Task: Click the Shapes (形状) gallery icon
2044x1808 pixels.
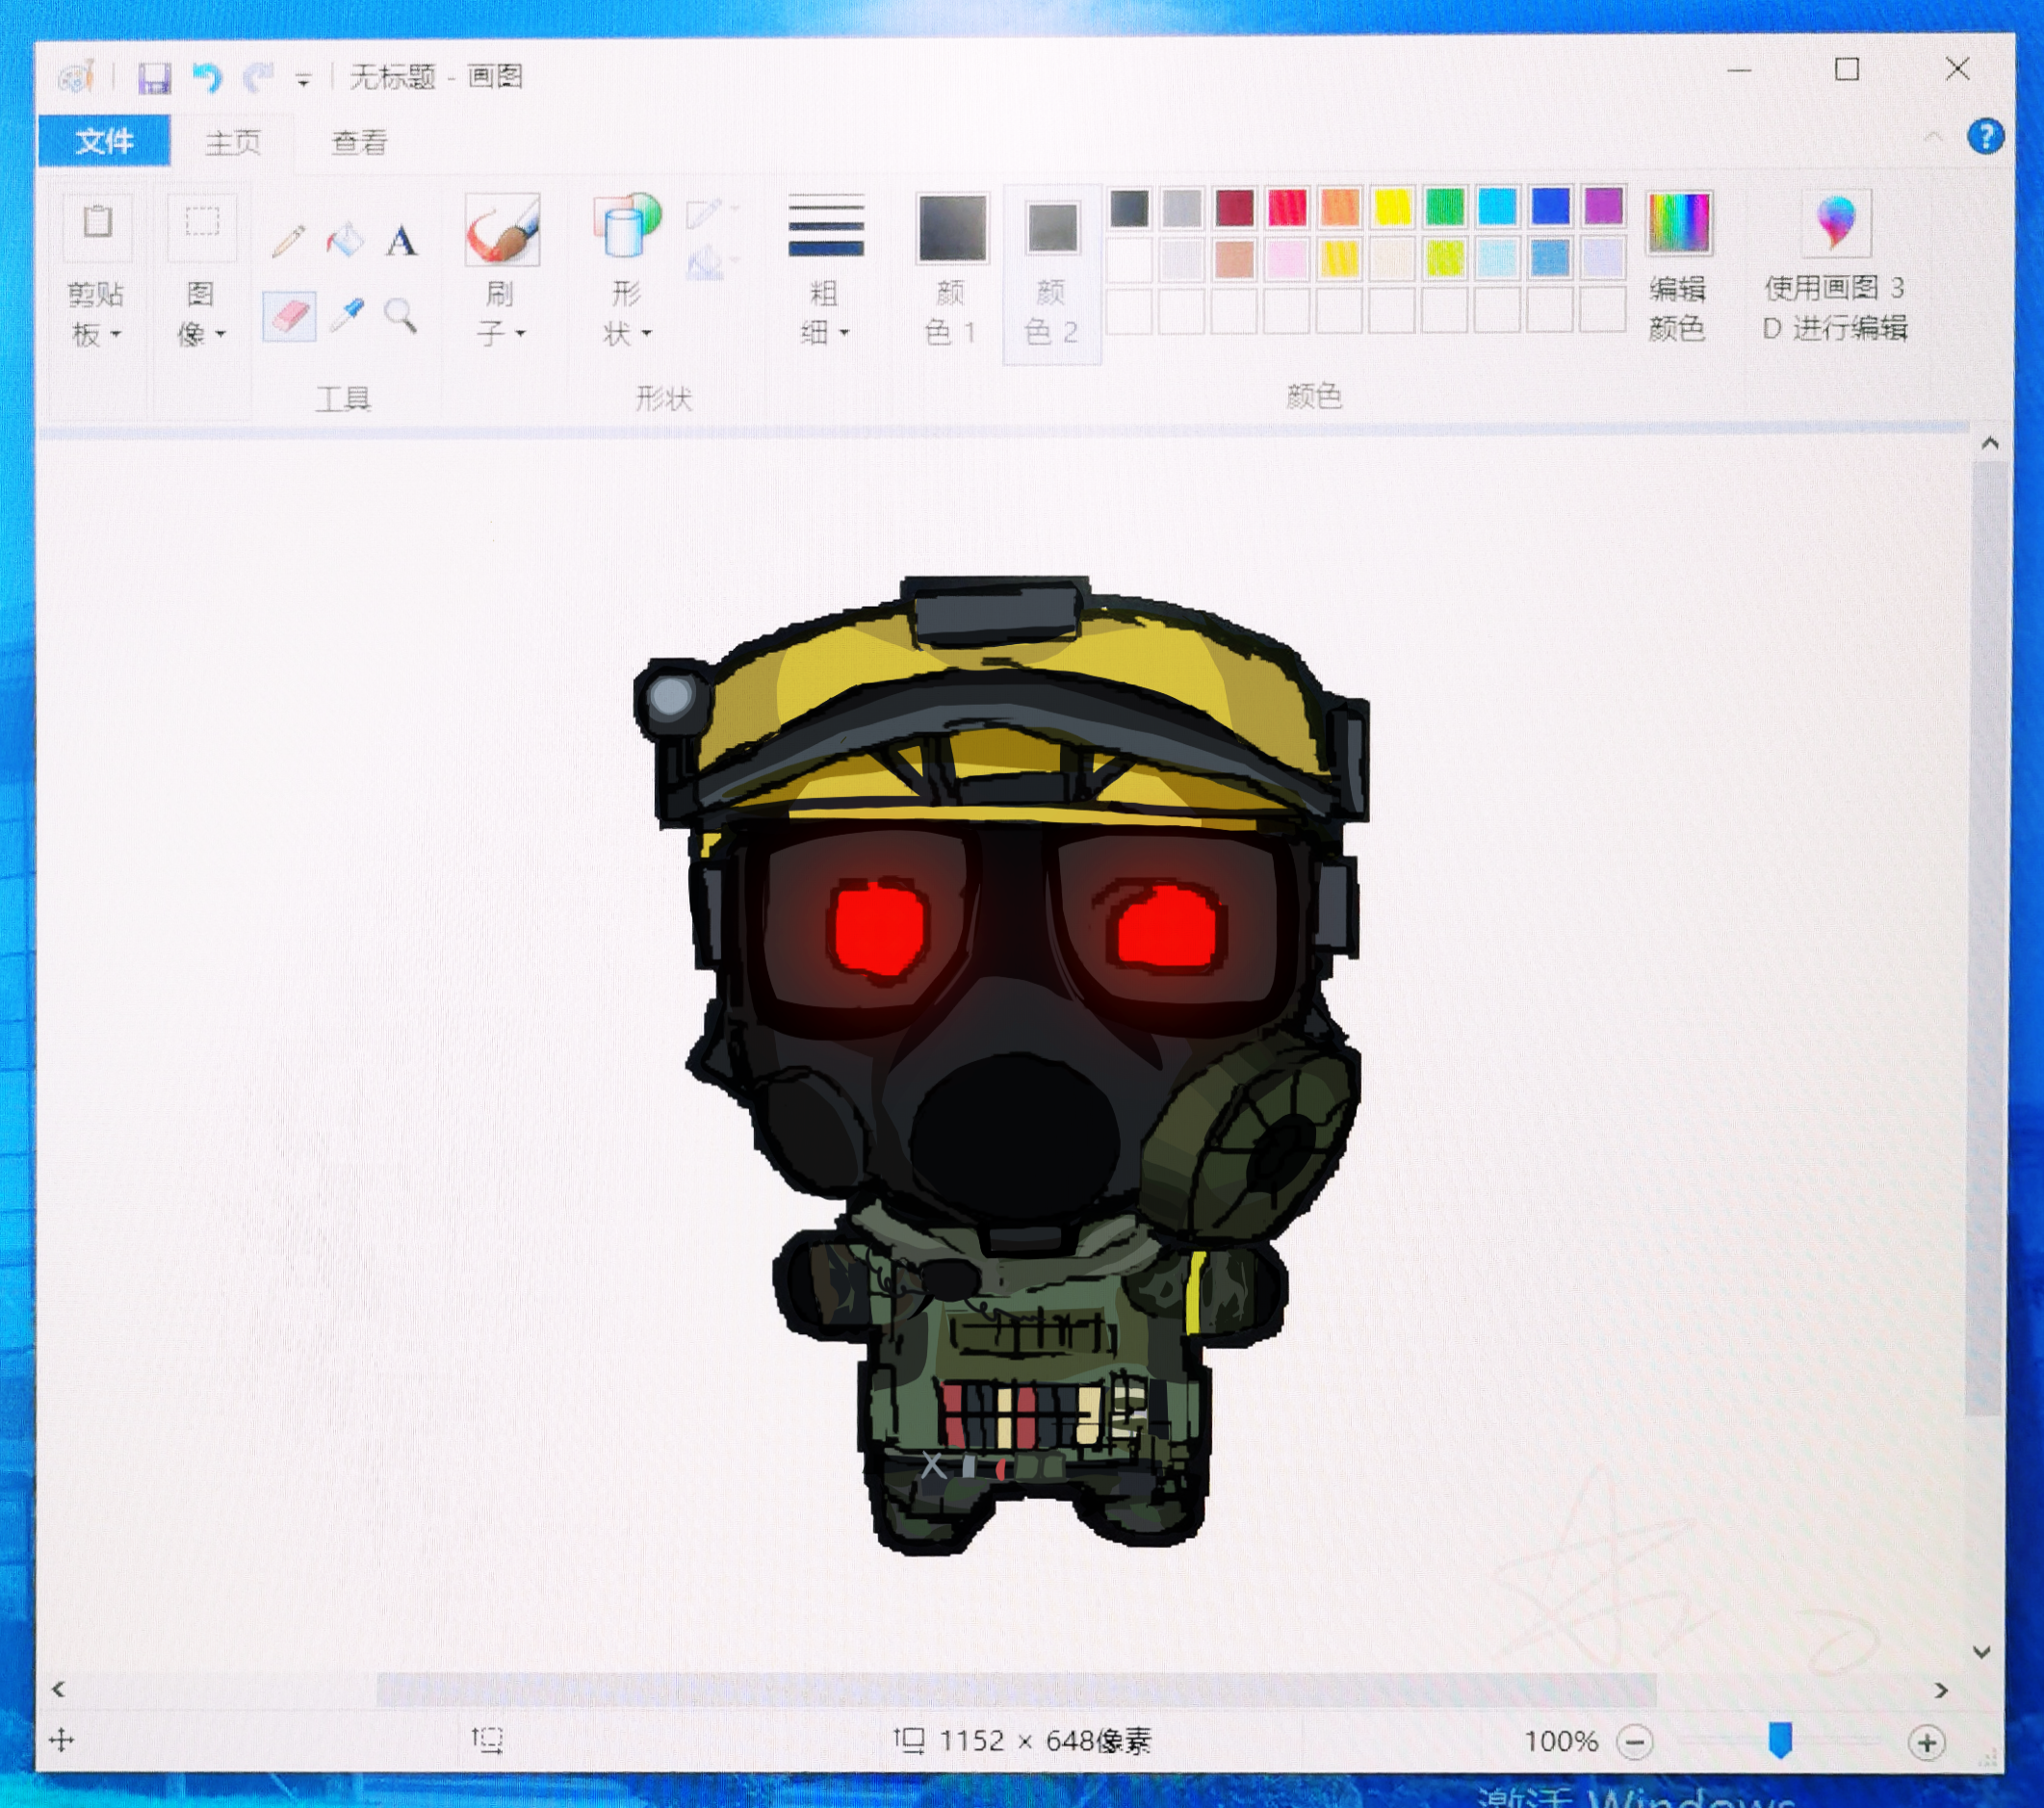Action: pyautogui.click(x=627, y=226)
